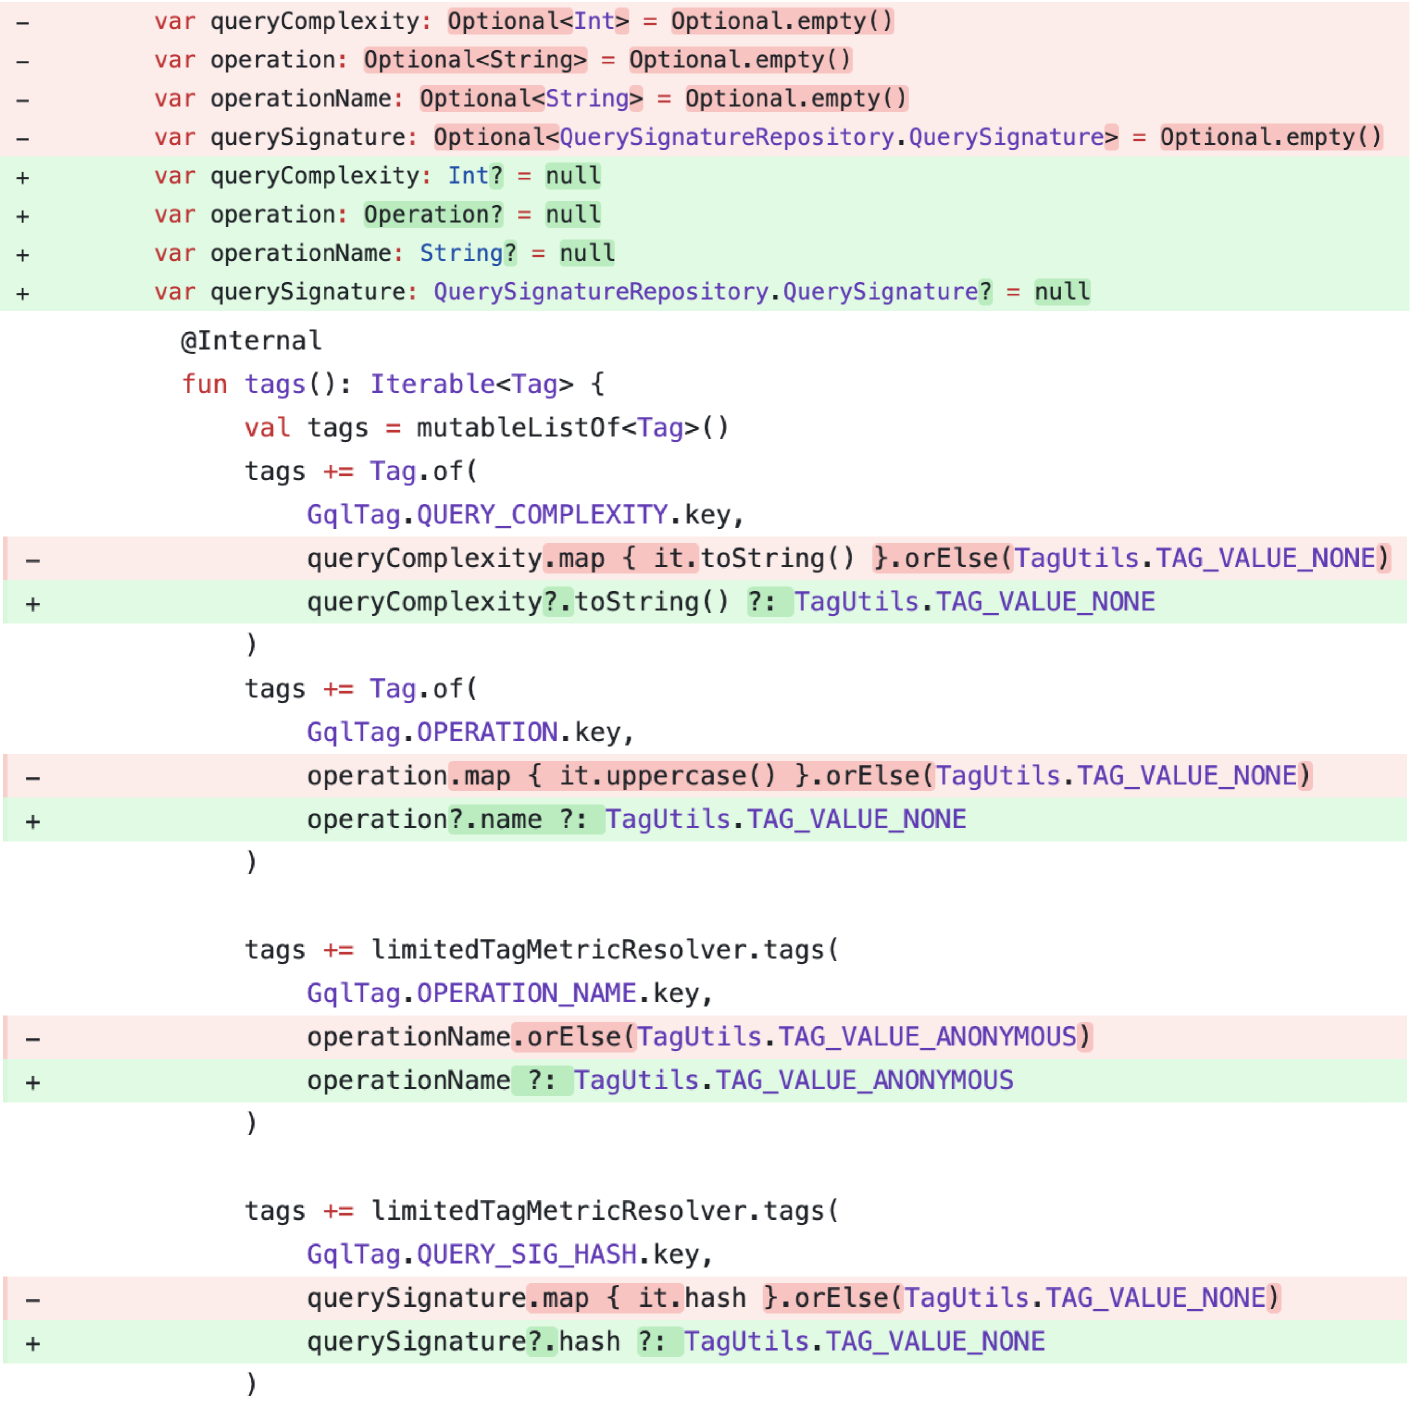This screenshot has height=1428, width=1412.
Task: Click the '@Internal' annotation
Action: point(251,341)
